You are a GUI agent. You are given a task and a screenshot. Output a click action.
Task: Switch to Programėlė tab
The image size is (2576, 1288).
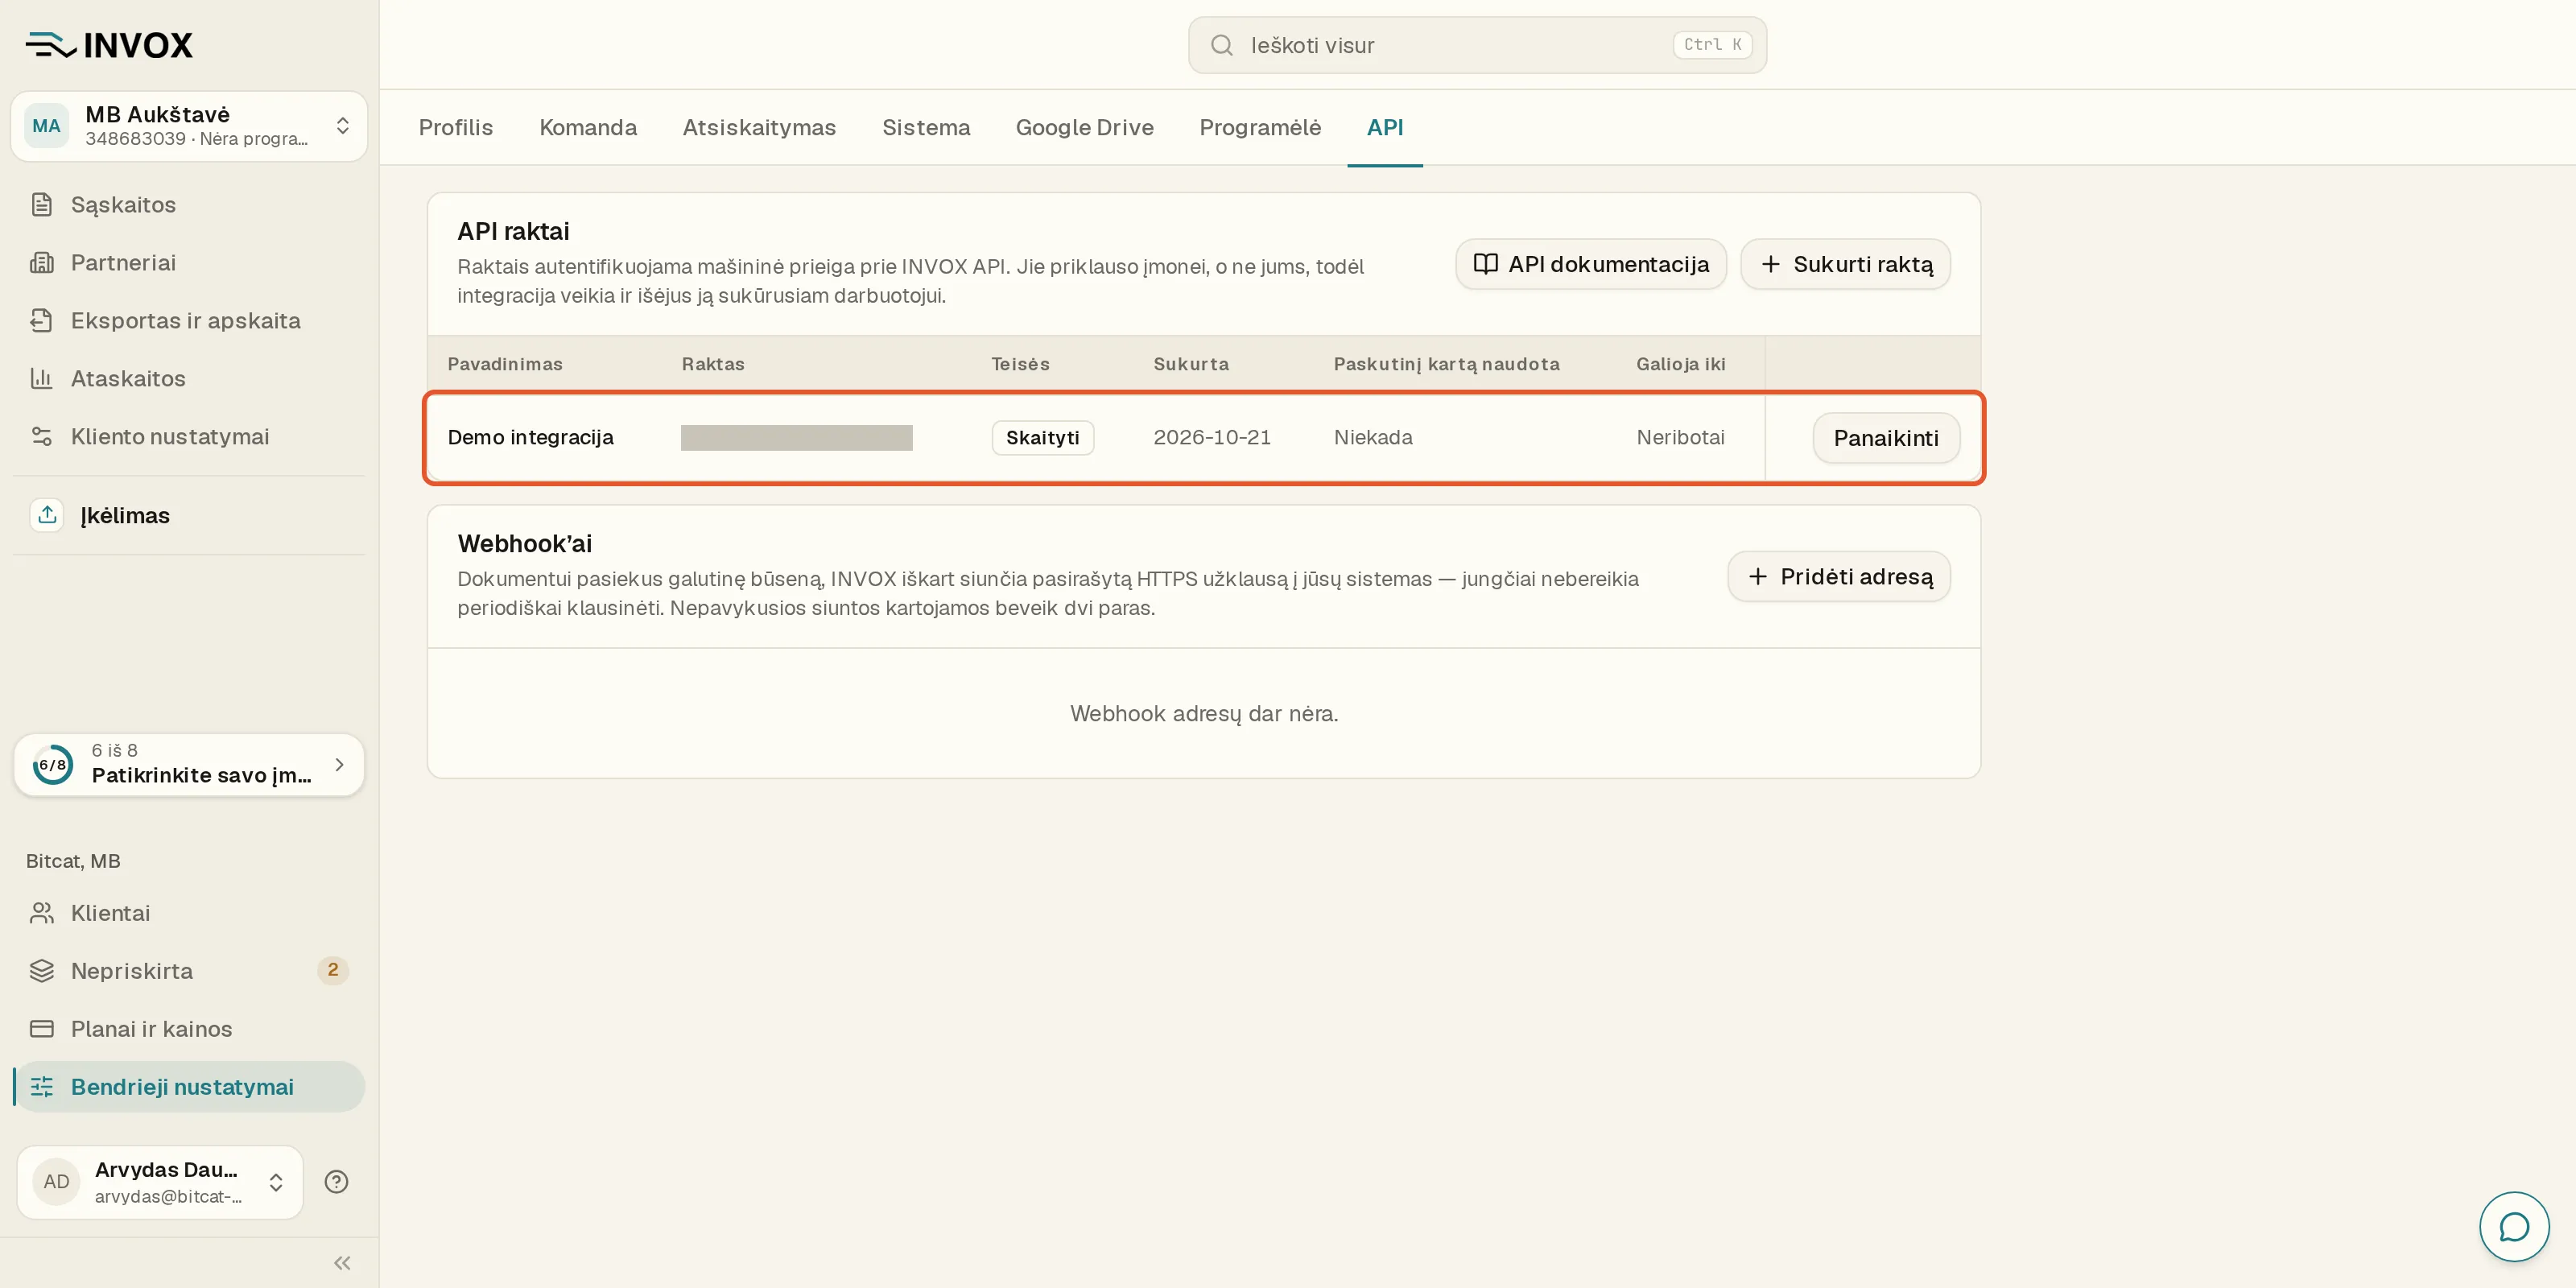coord(1260,128)
